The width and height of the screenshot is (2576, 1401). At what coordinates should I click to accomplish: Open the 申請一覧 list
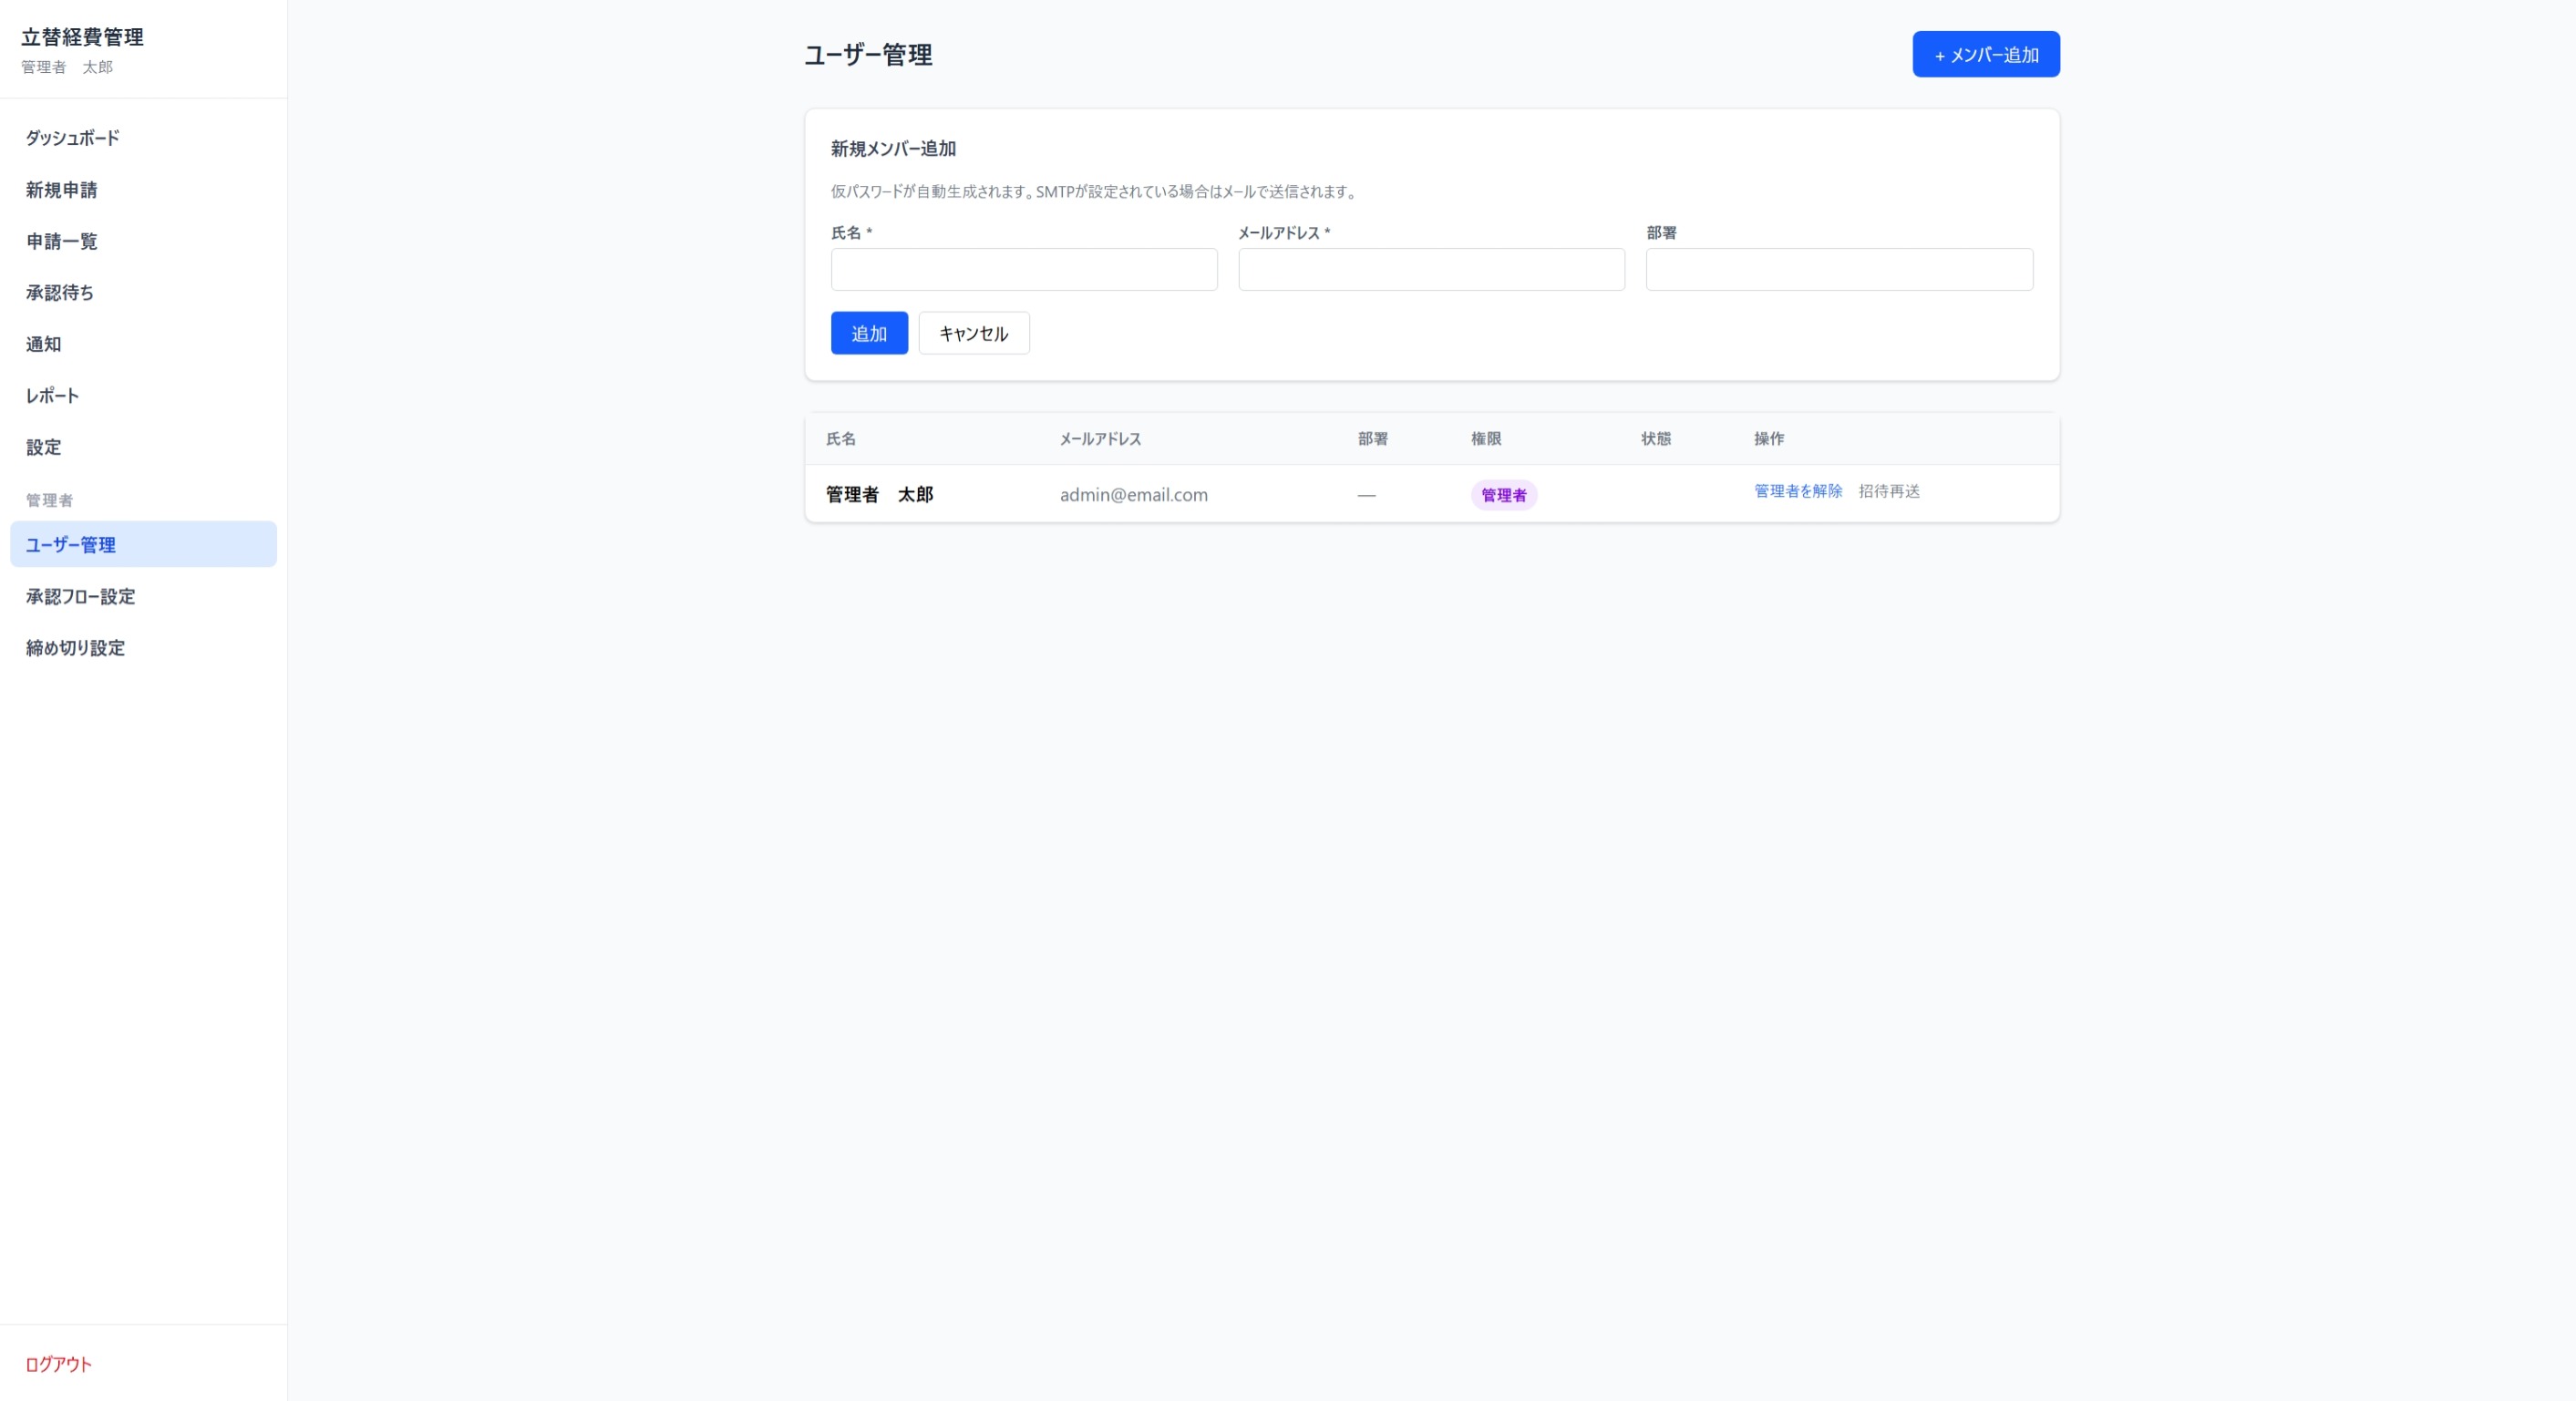tap(61, 241)
